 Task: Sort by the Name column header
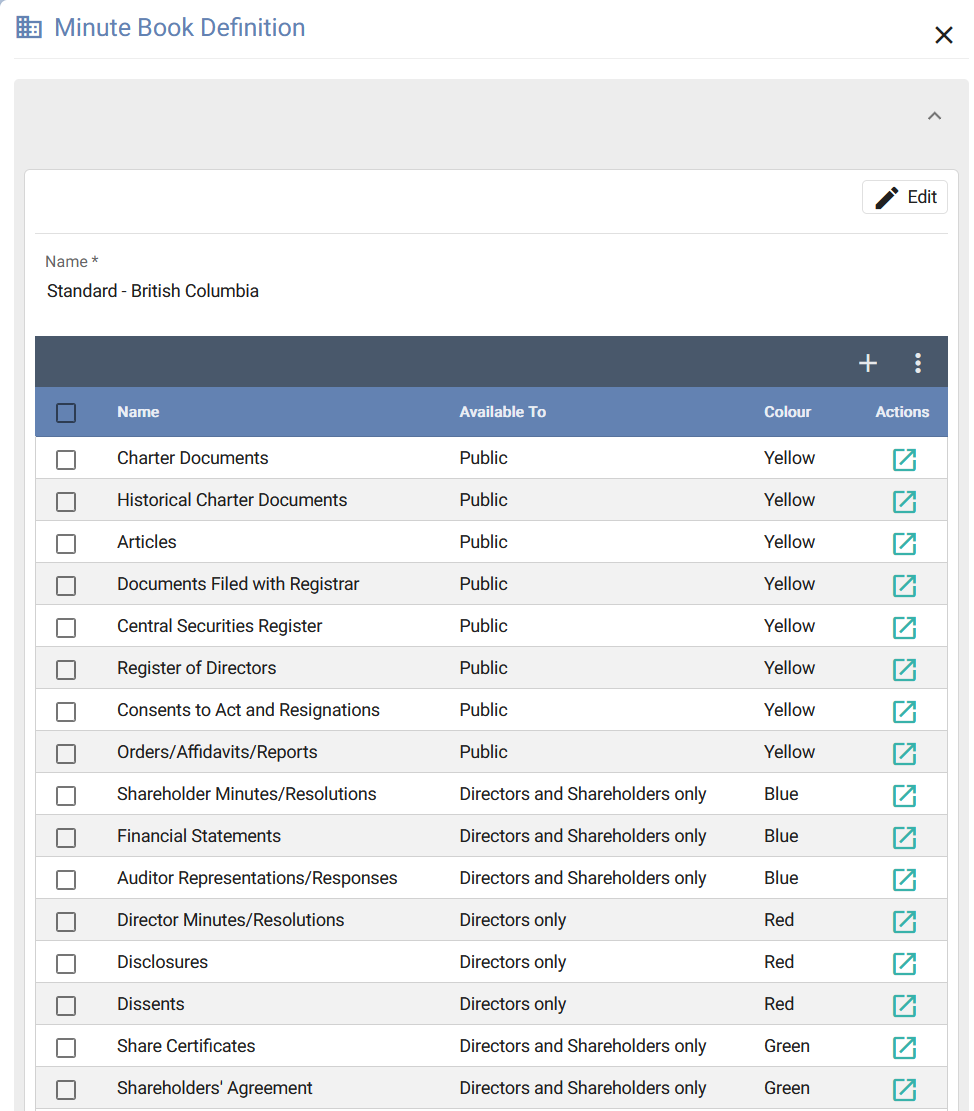138,412
